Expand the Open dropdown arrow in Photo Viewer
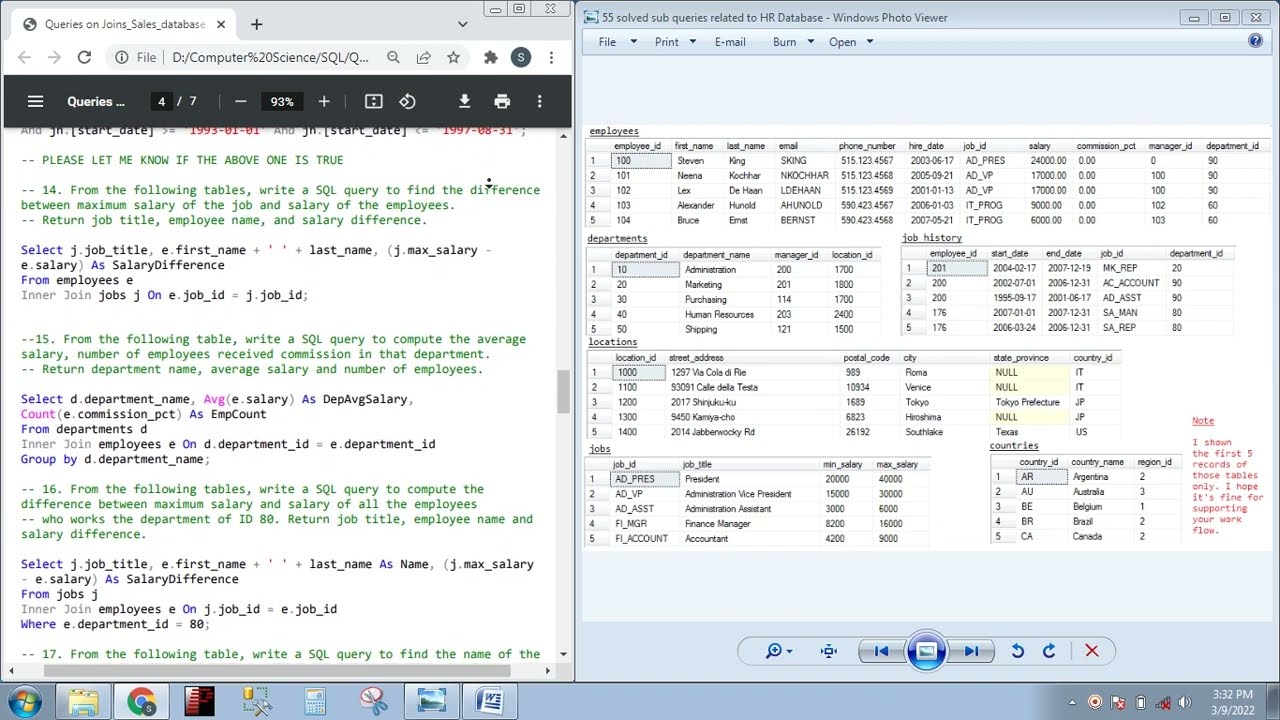Screen dimensions: 1280x720 (x=869, y=42)
